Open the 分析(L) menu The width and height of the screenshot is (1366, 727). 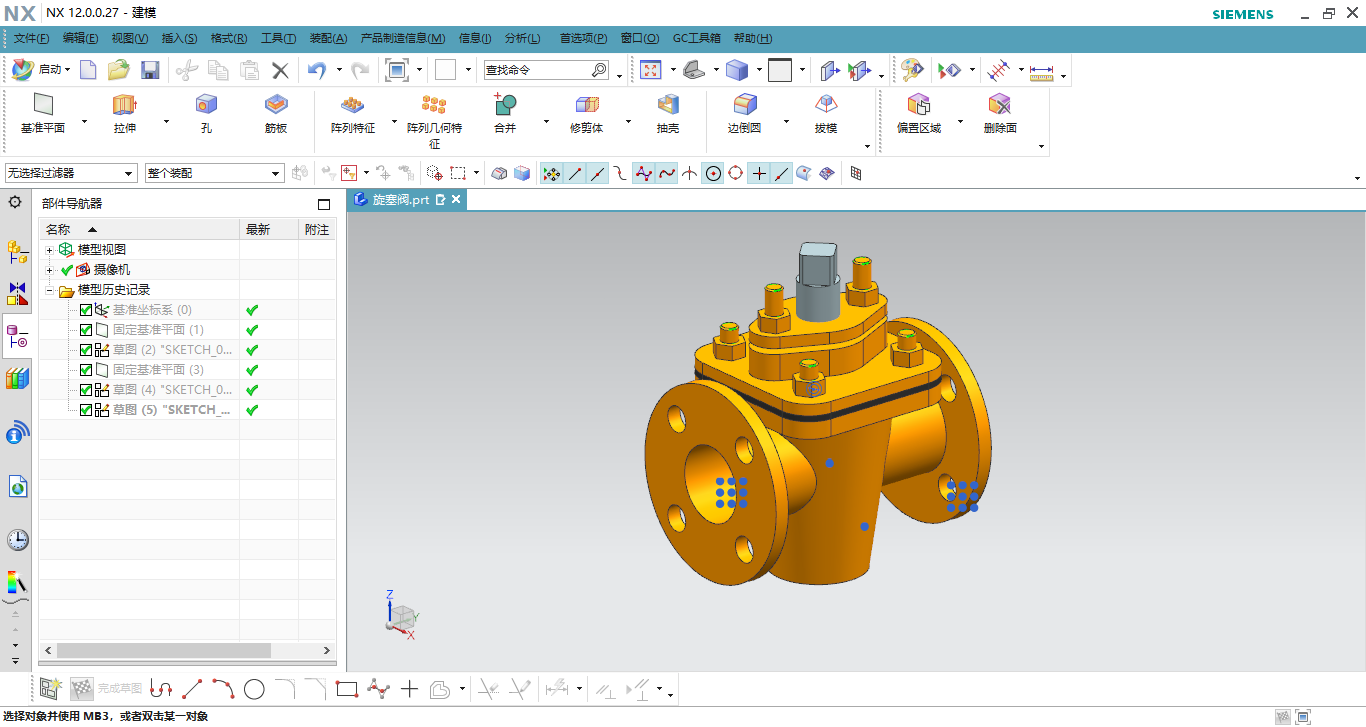click(x=522, y=38)
